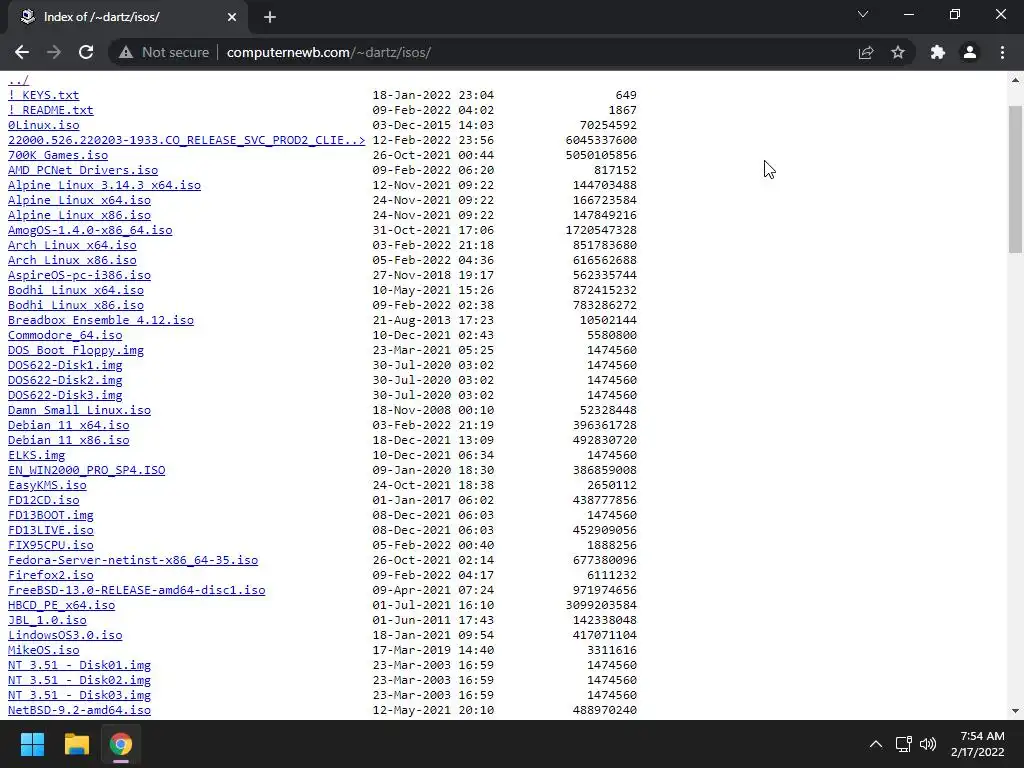Download Breadbox_Ensemble_4.12.iso
Image resolution: width=1024 pixels, height=768 pixels.
coord(101,321)
